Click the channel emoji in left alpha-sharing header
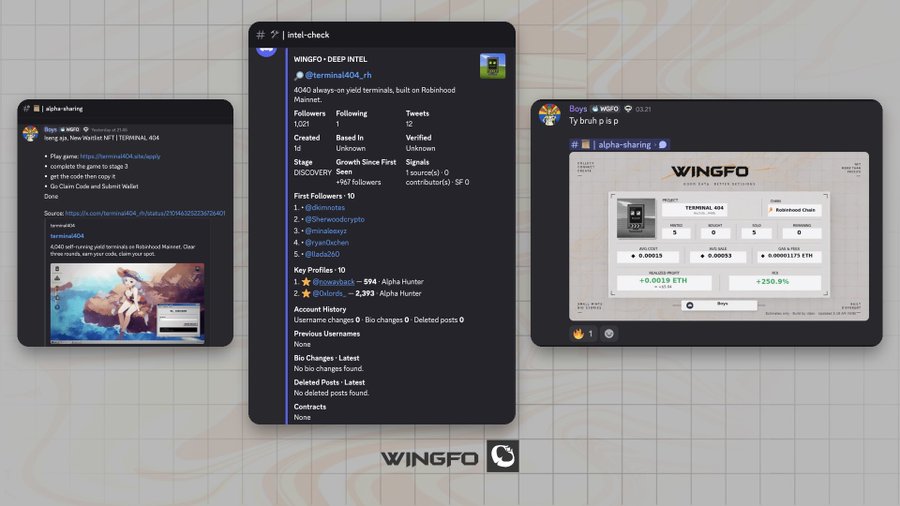Image resolution: width=900 pixels, height=506 pixels. (x=36, y=108)
